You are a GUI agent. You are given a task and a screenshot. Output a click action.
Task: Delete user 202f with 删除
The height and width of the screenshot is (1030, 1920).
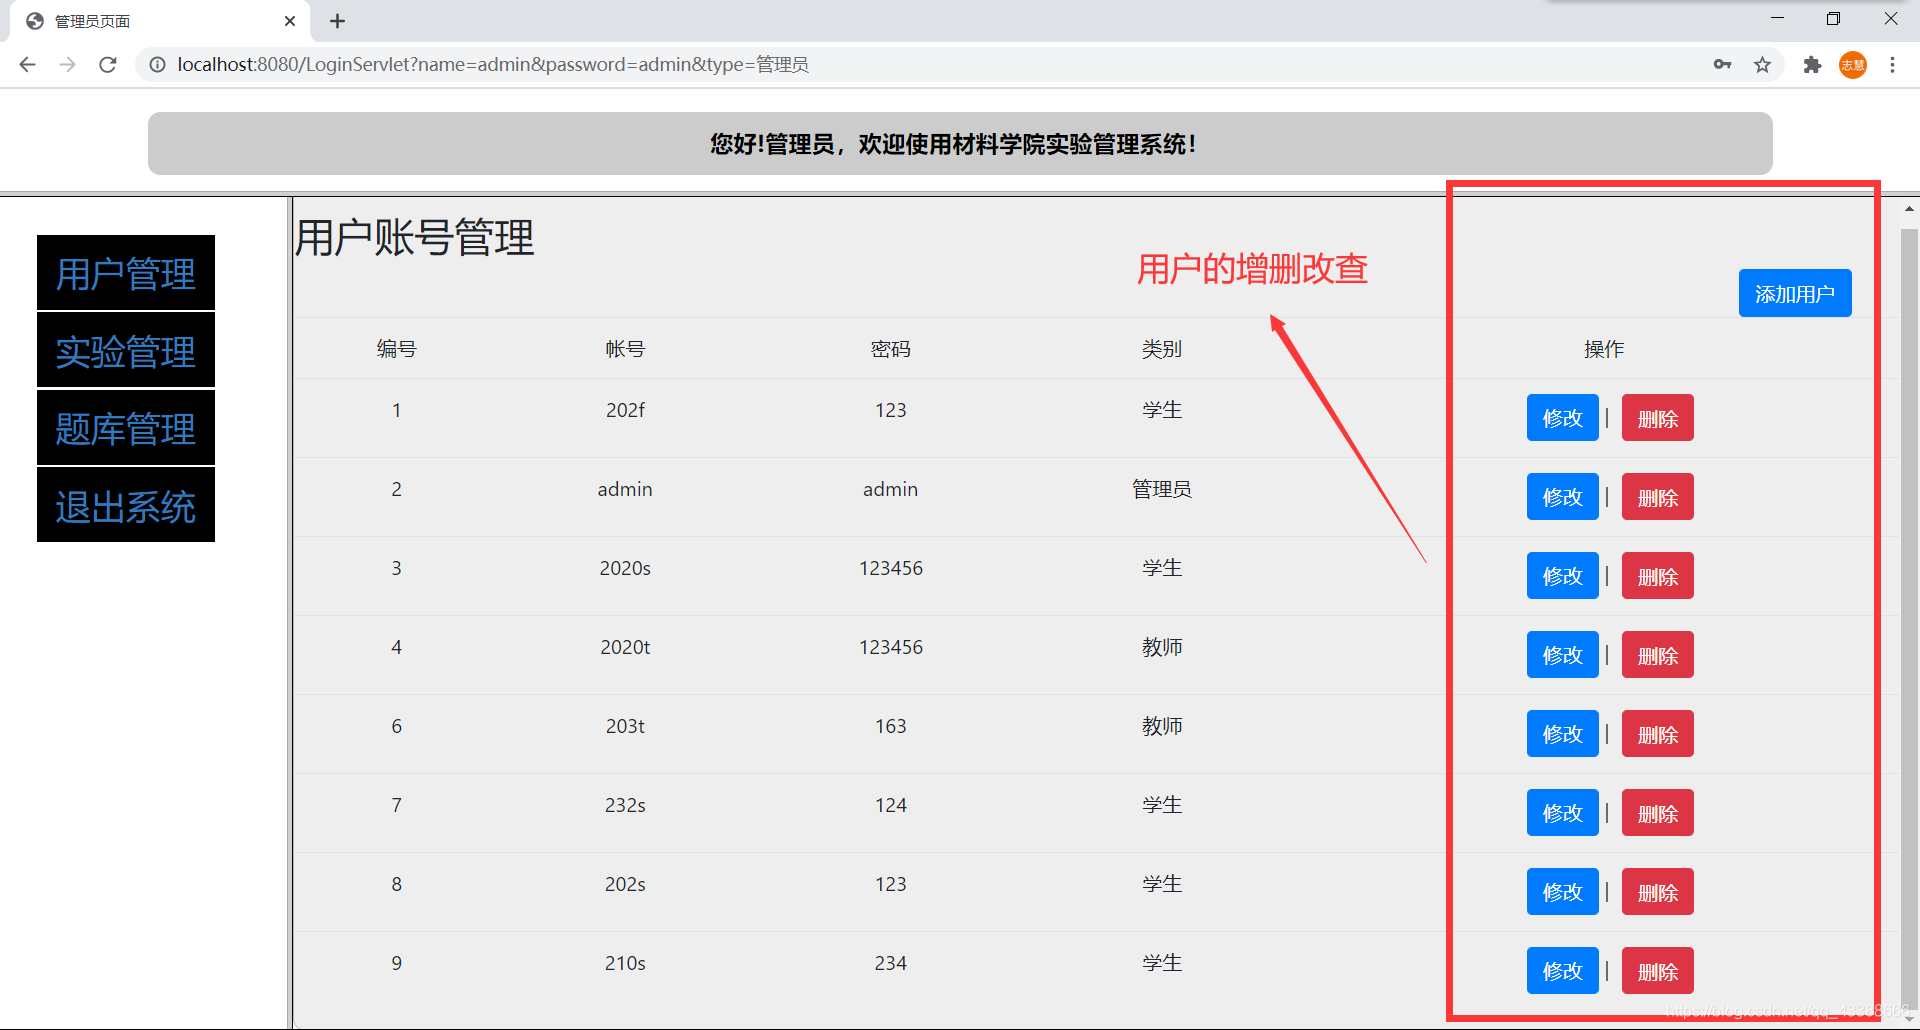(1657, 418)
